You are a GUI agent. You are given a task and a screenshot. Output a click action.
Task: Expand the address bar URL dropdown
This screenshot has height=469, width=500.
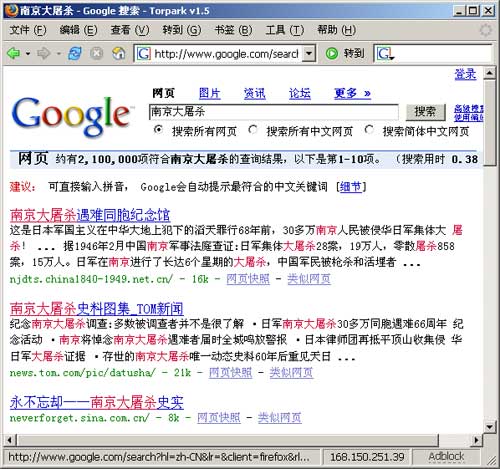pos(309,53)
